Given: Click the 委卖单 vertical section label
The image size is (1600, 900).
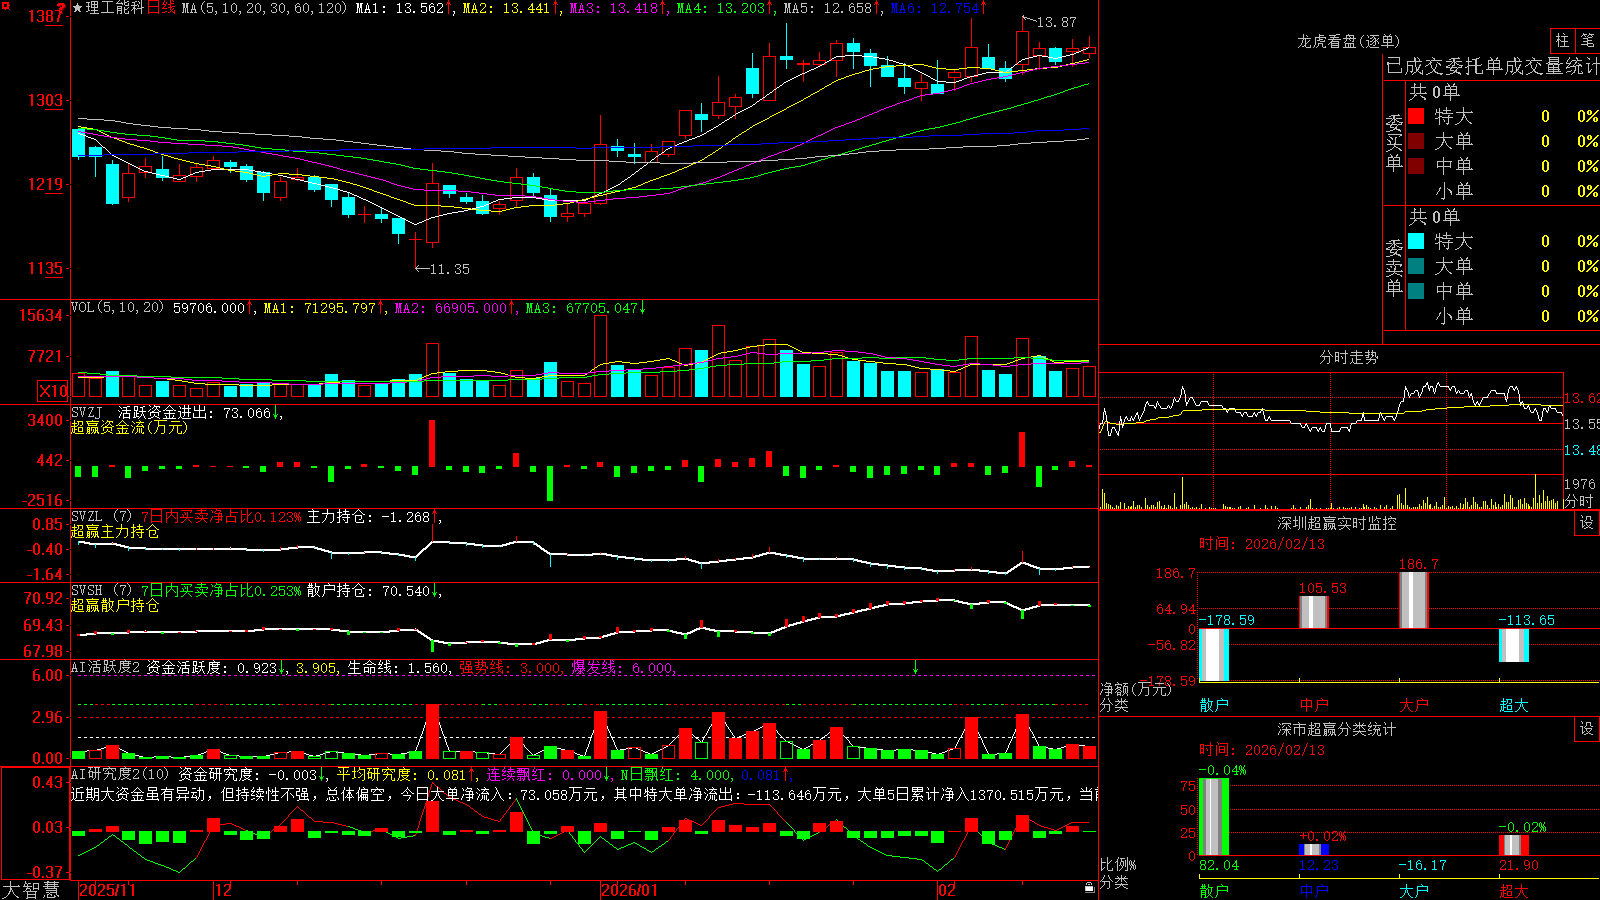Looking at the screenshot, I should [x=1394, y=268].
